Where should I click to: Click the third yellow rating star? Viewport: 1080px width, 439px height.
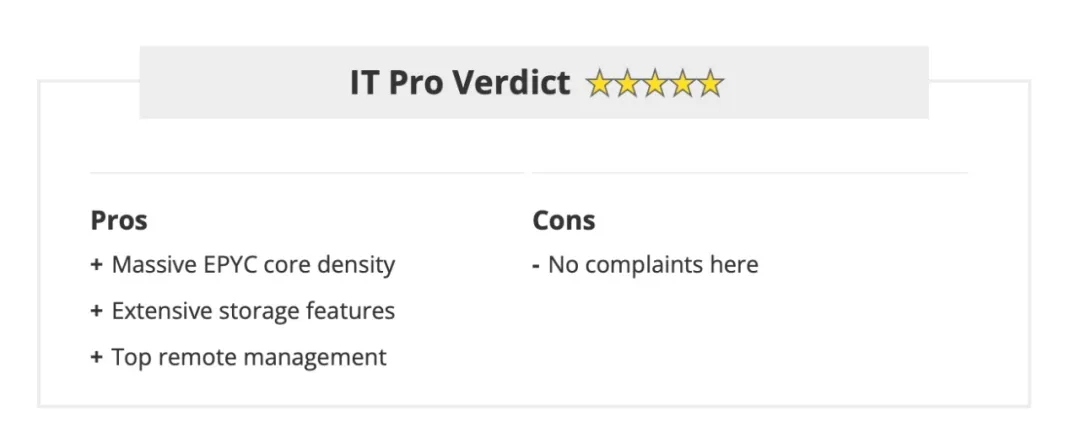click(x=654, y=83)
